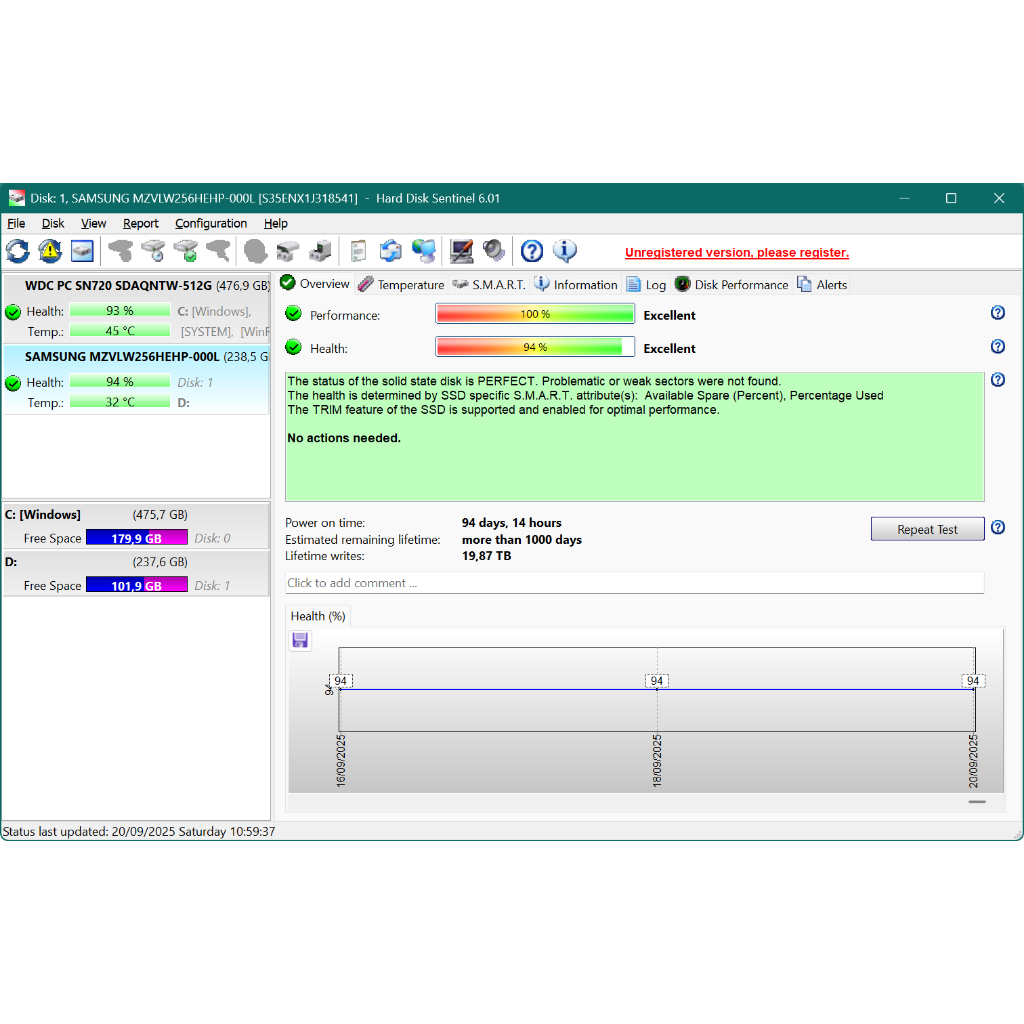The image size is (1024, 1024).
Task: Open the Configuration menu
Action: [x=211, y=224]
